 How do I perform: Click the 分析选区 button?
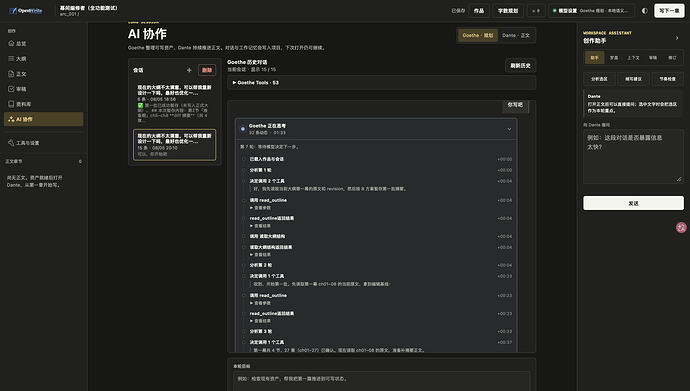coord(599,79)
